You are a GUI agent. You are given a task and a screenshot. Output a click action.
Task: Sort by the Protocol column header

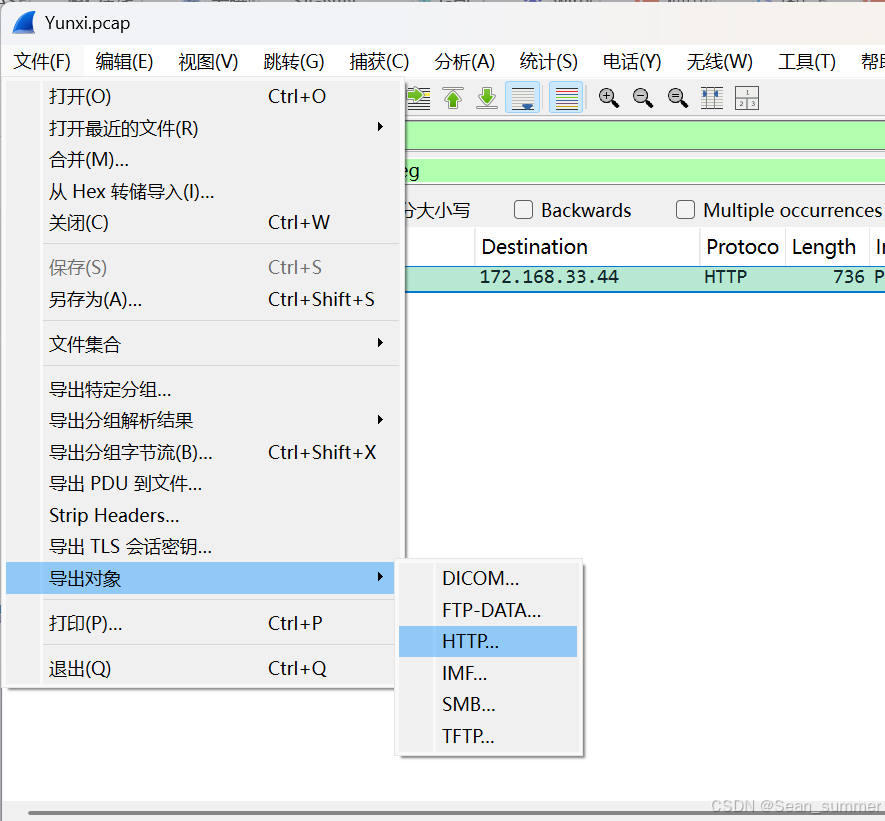coord(742,247)
